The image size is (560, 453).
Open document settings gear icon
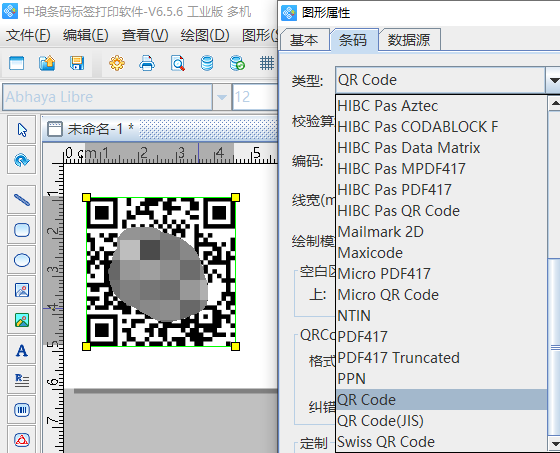tap(117, 64)
